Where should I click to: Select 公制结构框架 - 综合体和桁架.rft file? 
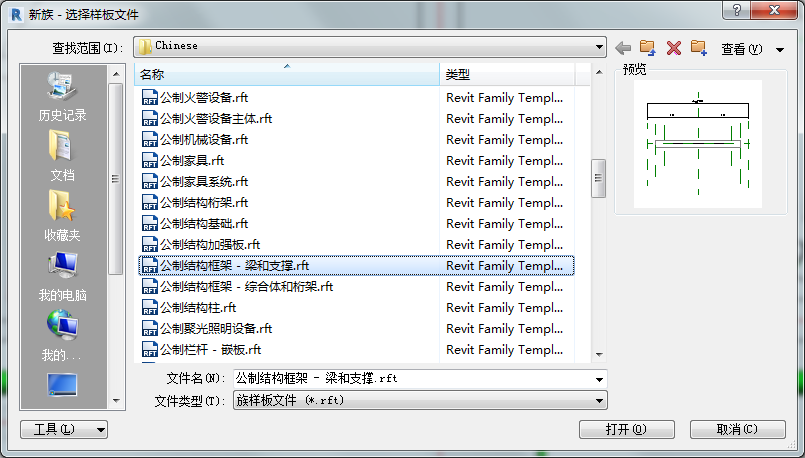(x=356, y=287)
